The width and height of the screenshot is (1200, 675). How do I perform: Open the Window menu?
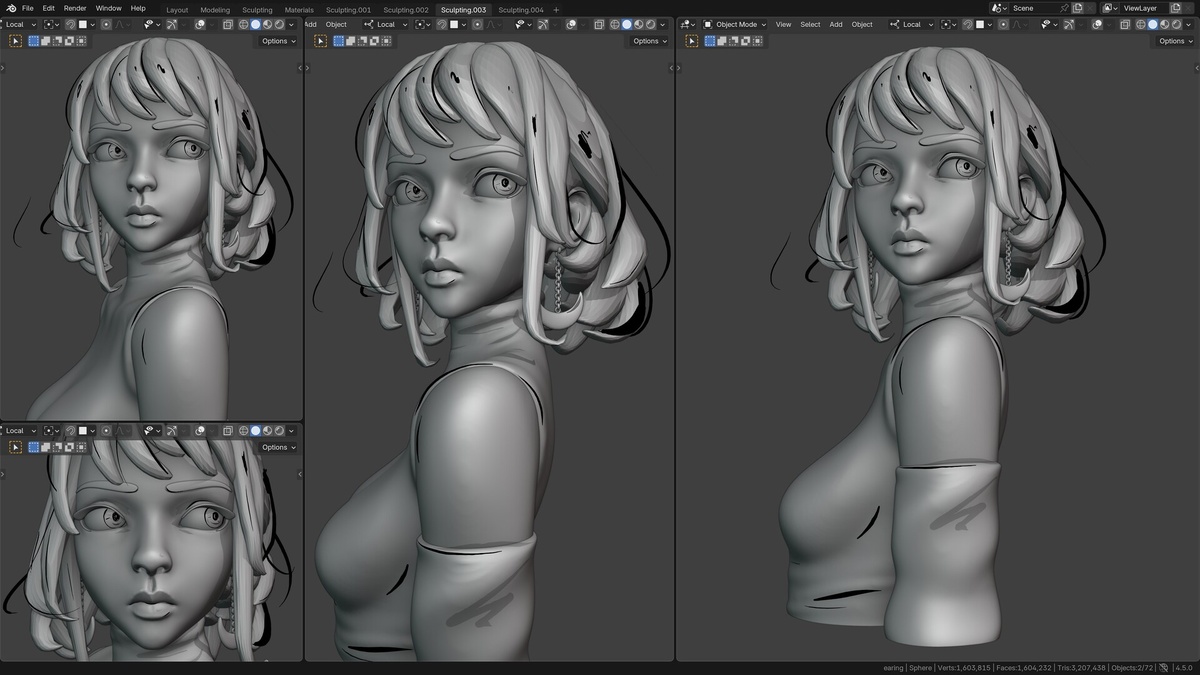[108, 8]
